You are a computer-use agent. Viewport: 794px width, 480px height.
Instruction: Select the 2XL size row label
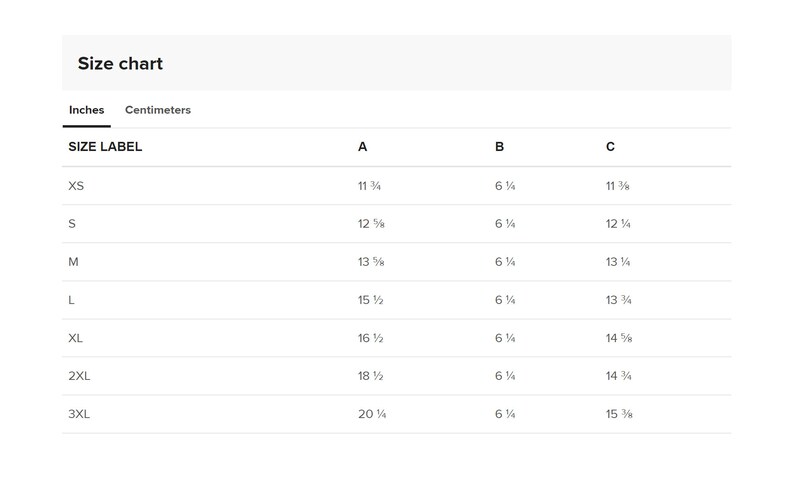[x=79, y=376]
